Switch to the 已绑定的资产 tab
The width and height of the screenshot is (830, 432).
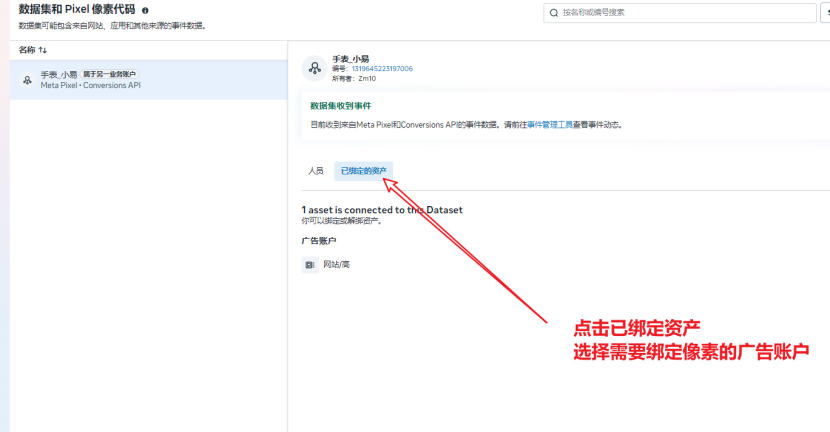(364, 171)
